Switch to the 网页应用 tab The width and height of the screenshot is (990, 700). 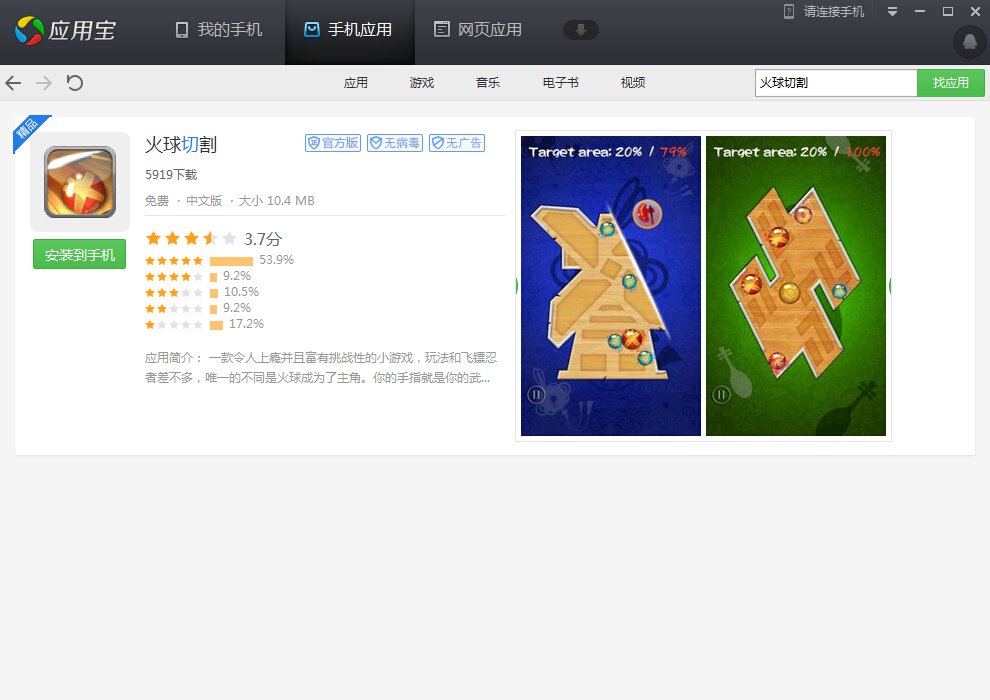(478, 30)
